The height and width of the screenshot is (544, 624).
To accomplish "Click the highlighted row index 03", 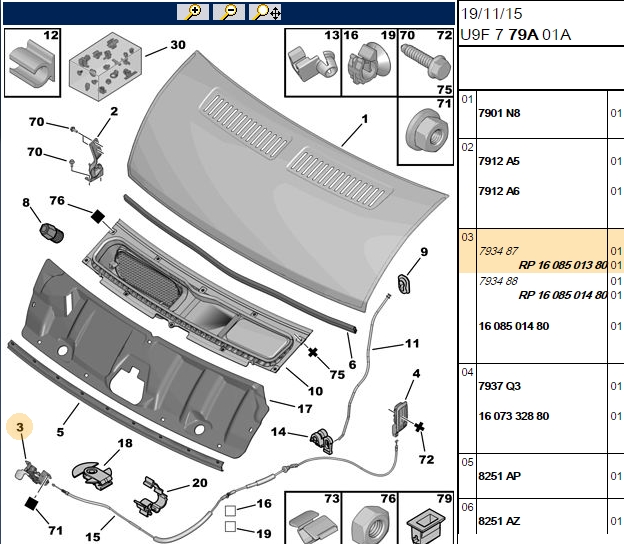I will (467, 237).
